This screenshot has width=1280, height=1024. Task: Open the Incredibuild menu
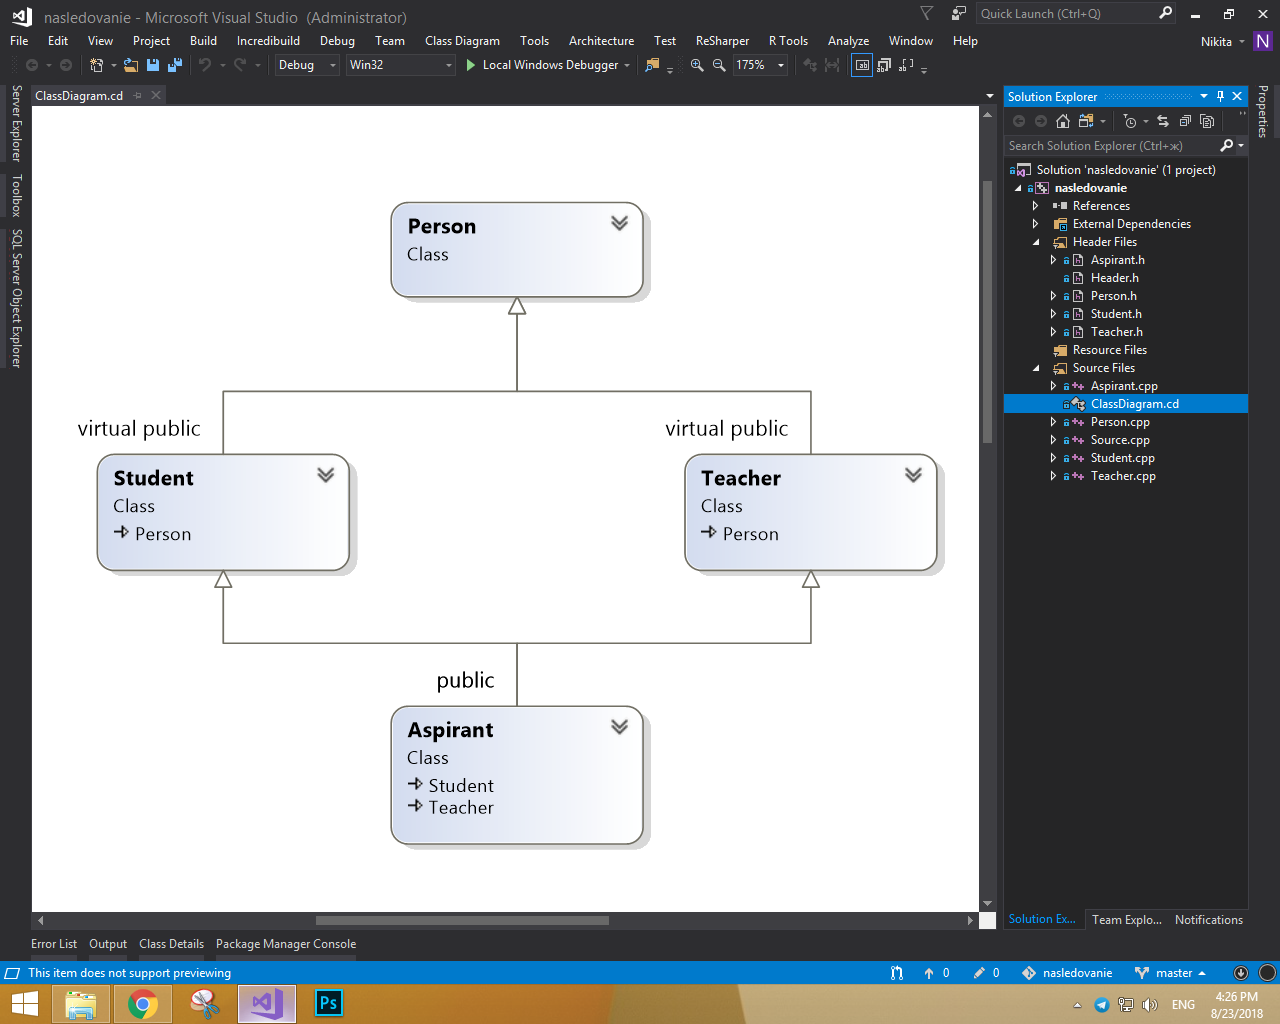[268, 41]
